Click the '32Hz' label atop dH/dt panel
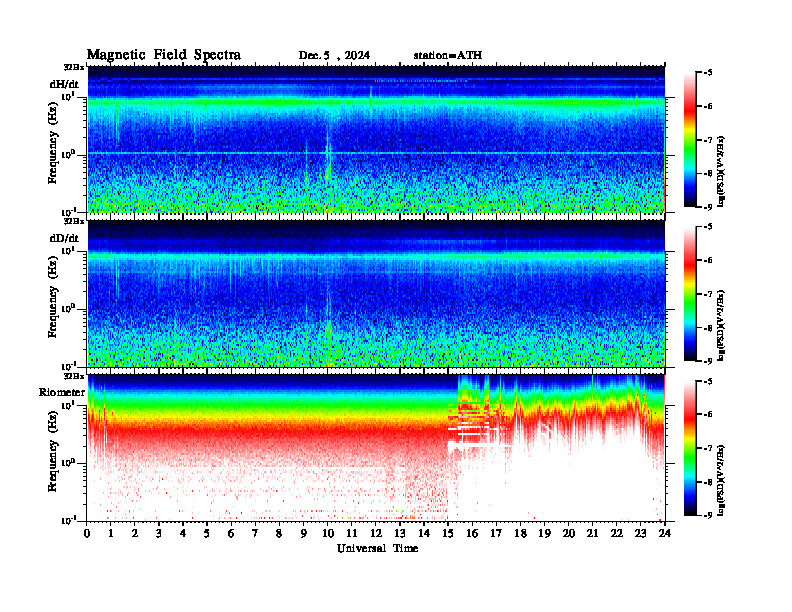The width and height of the screenshot is (792, 612). tap(74, 67)
